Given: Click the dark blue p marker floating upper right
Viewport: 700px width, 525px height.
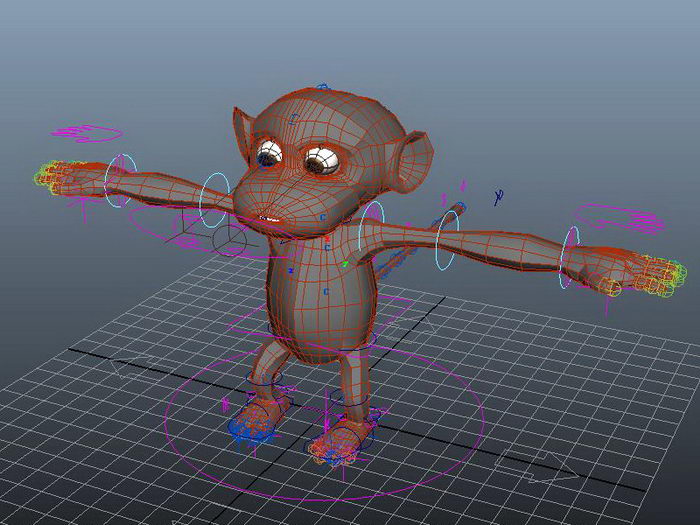Looking at the screenshot, I should click(x=499, y=196).
